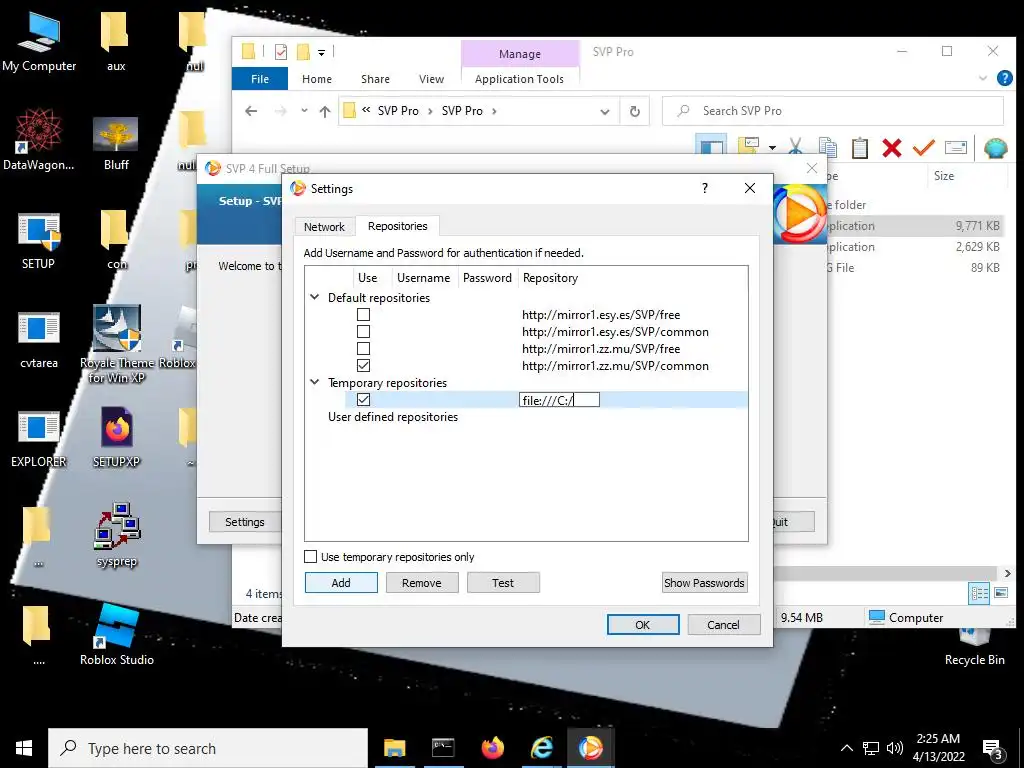
Task: Open the Explorer Share tab
Action: pyautogui.click(x=376, y=79)
